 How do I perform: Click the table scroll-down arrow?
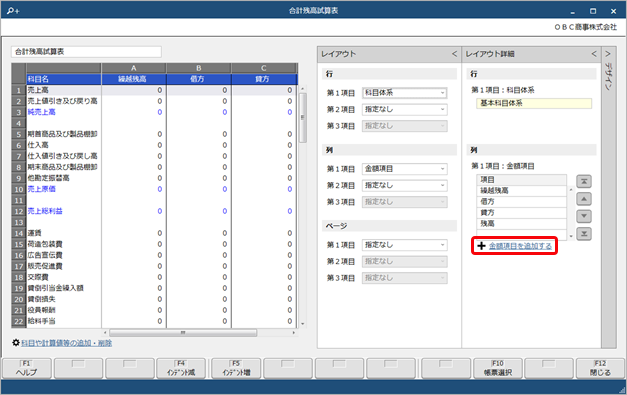point(303,324)
